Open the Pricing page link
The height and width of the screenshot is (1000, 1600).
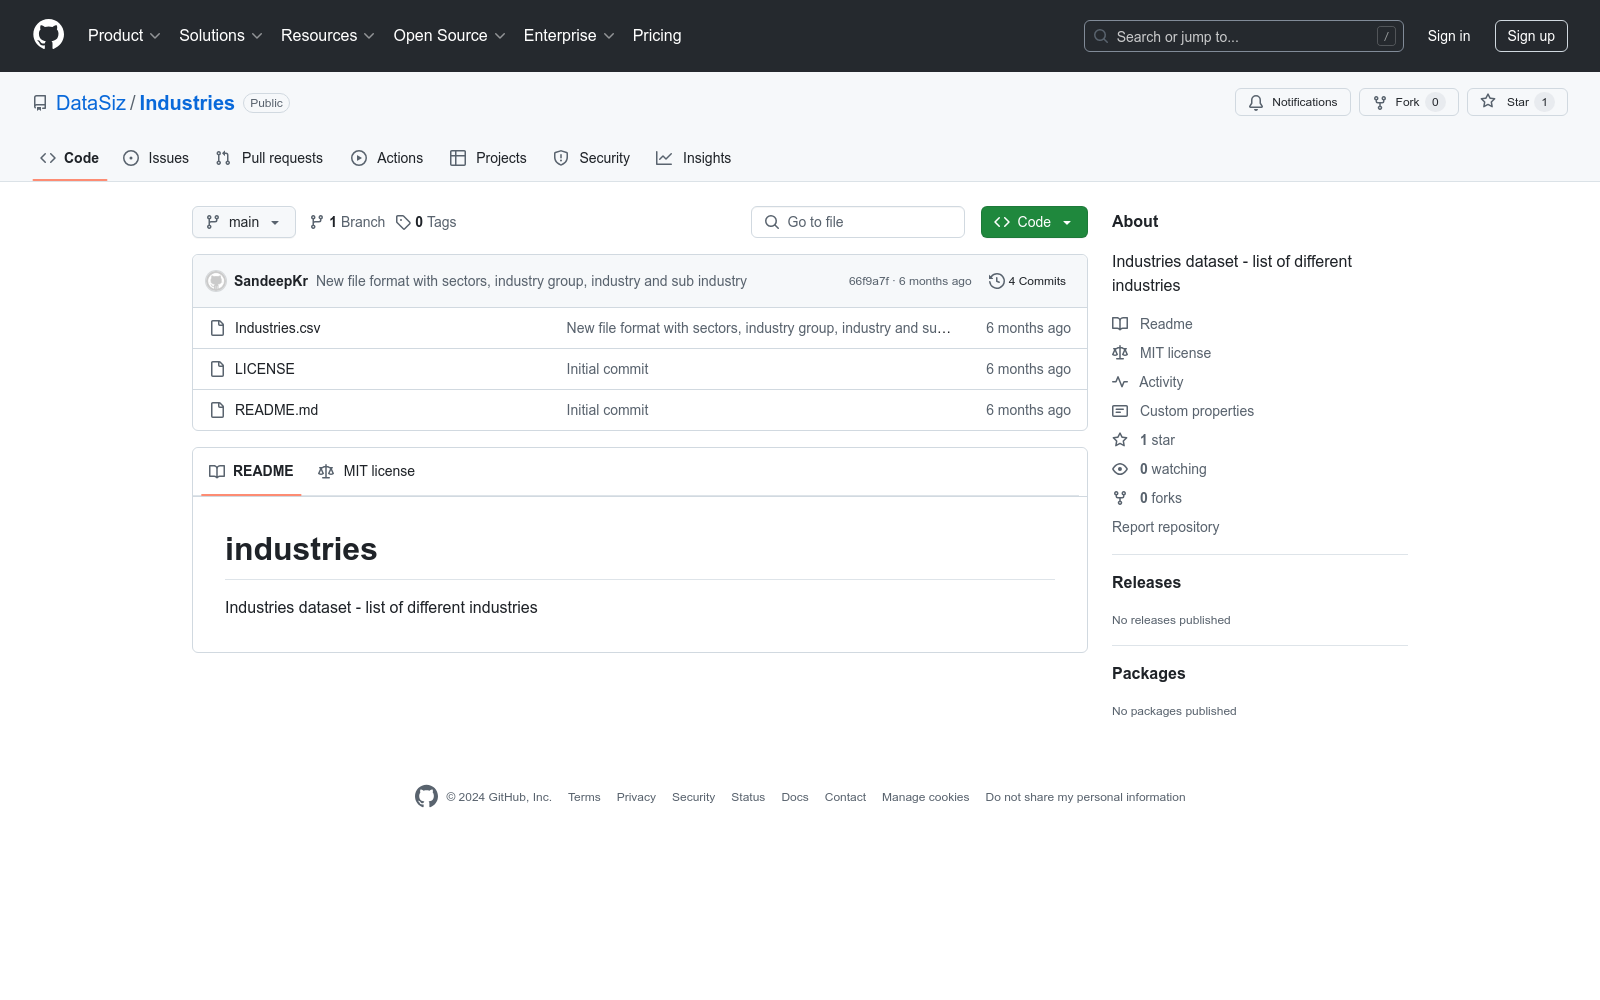tap(657, 36)
